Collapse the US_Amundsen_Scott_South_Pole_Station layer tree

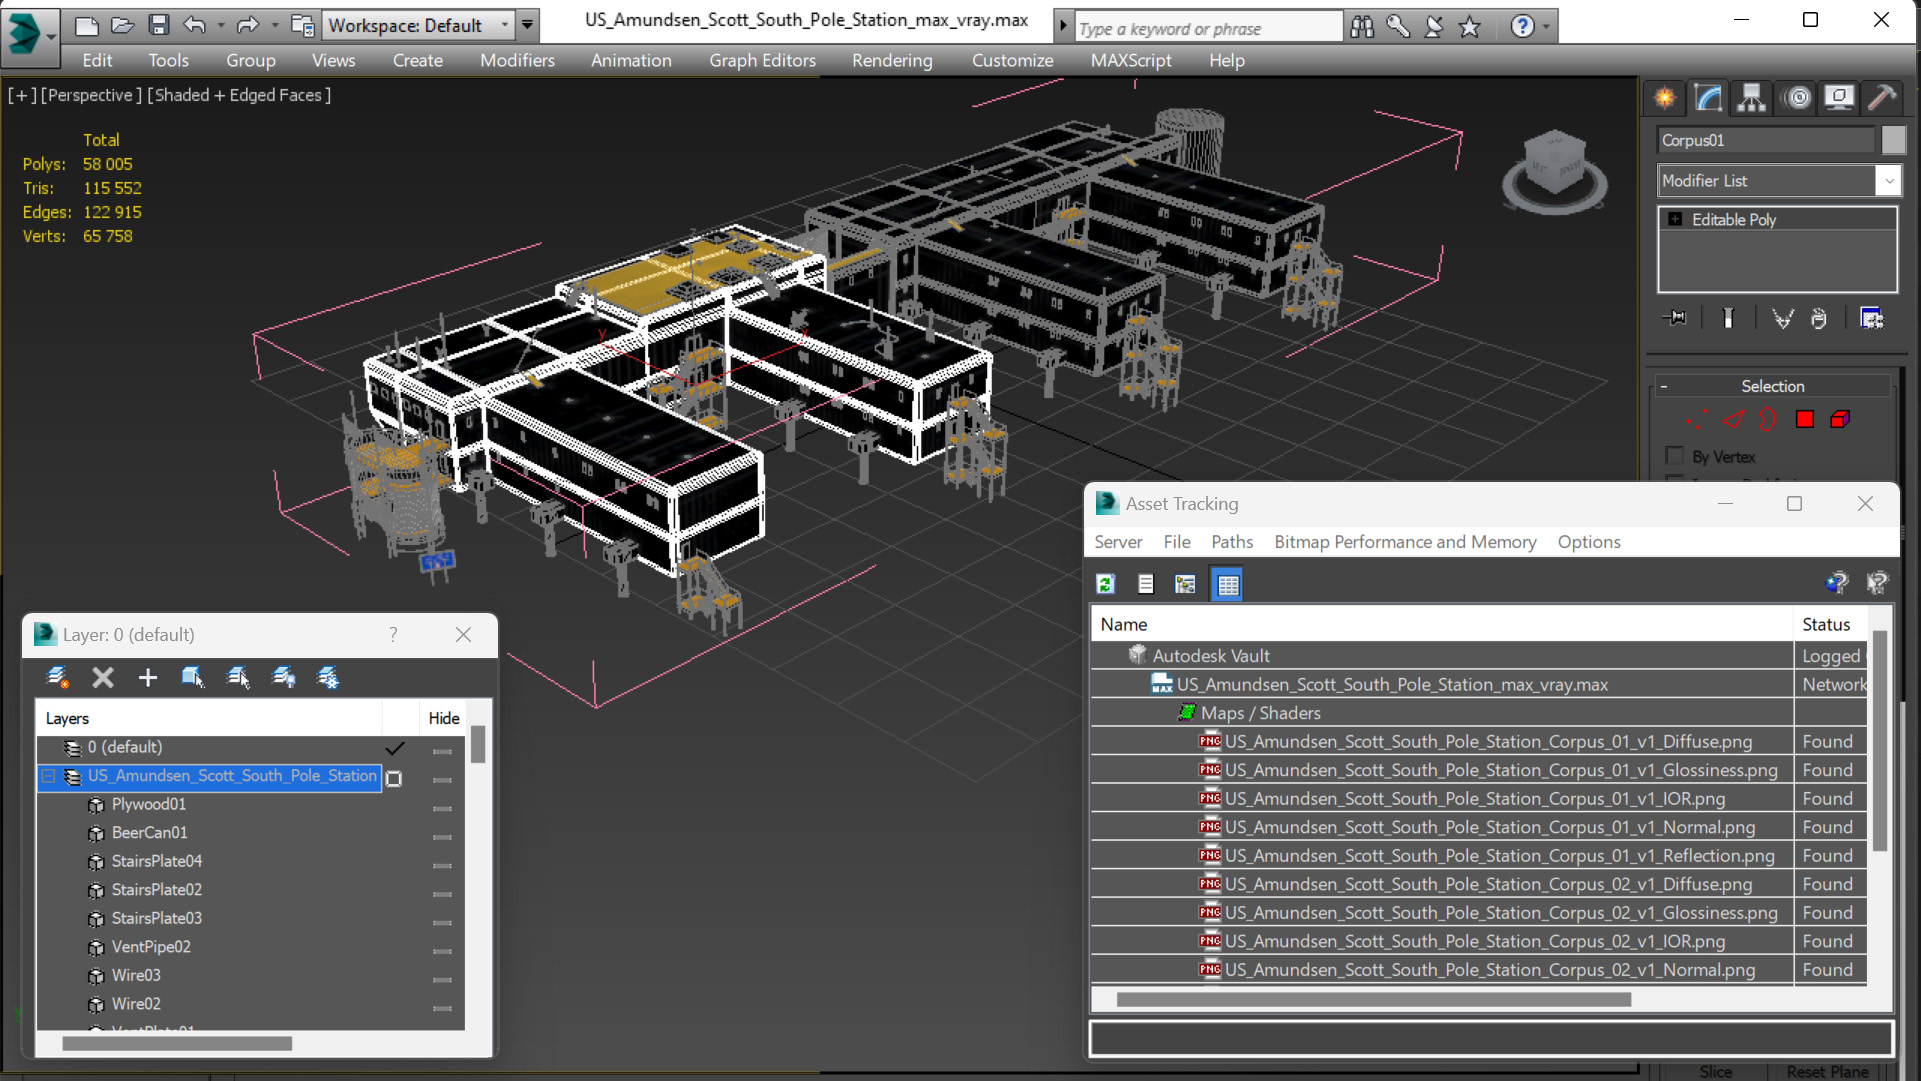[48, 776]
